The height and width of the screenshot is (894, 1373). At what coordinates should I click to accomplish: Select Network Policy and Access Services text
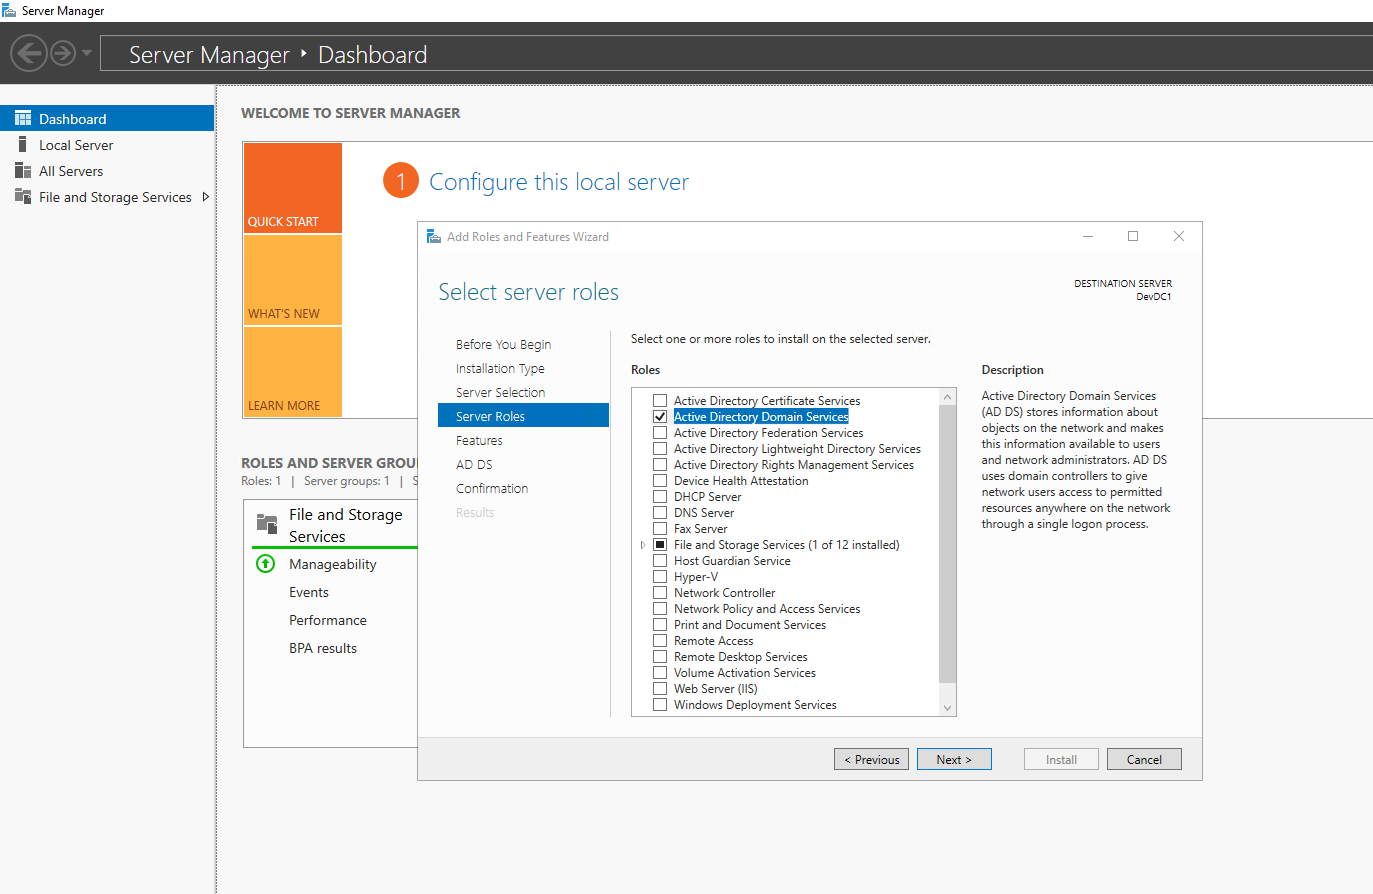[767, 609]
